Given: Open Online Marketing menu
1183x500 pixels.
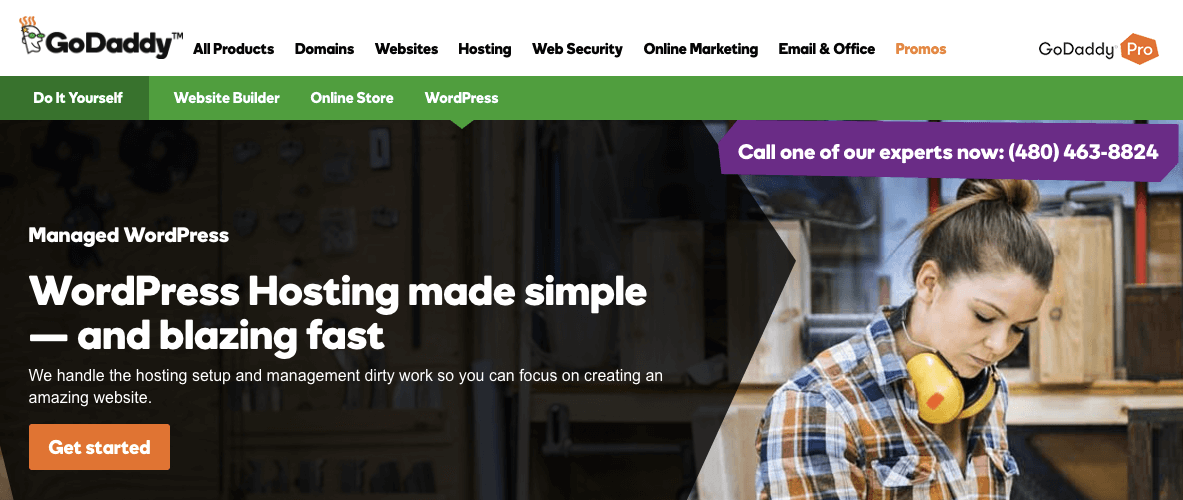Looking at the screenshot, I should tap(700, 49).
